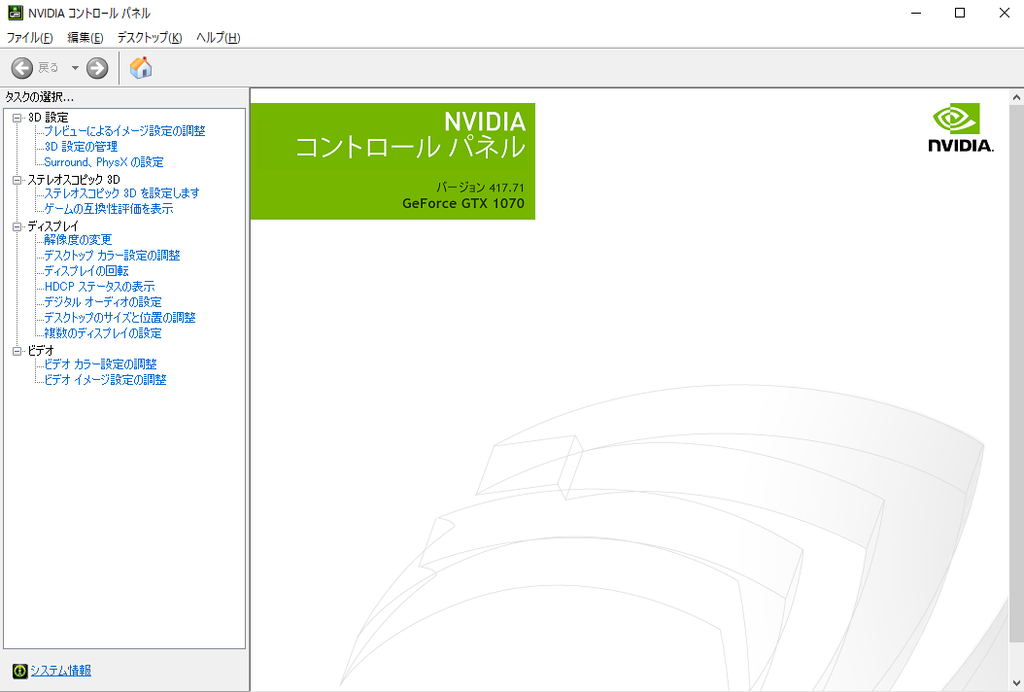Screen dimensions: 1024x692
Task: Minimize the NVIDIA control panel window
Action: pos(916,13)
